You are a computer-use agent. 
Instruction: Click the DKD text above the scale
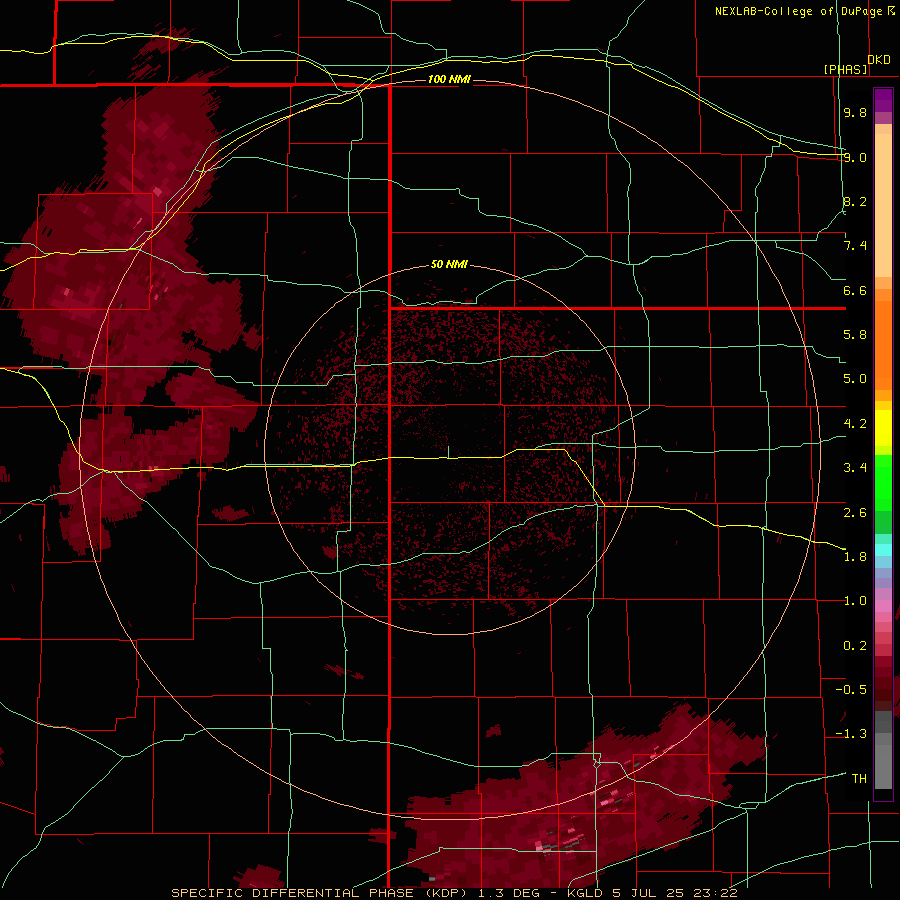click(x=879, y=60)
